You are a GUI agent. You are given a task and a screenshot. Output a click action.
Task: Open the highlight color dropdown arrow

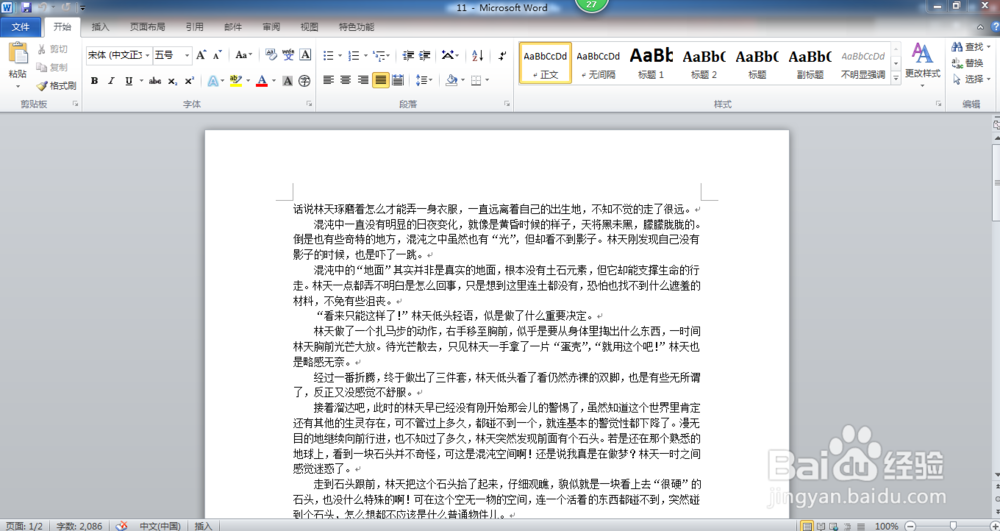(248, 81)
